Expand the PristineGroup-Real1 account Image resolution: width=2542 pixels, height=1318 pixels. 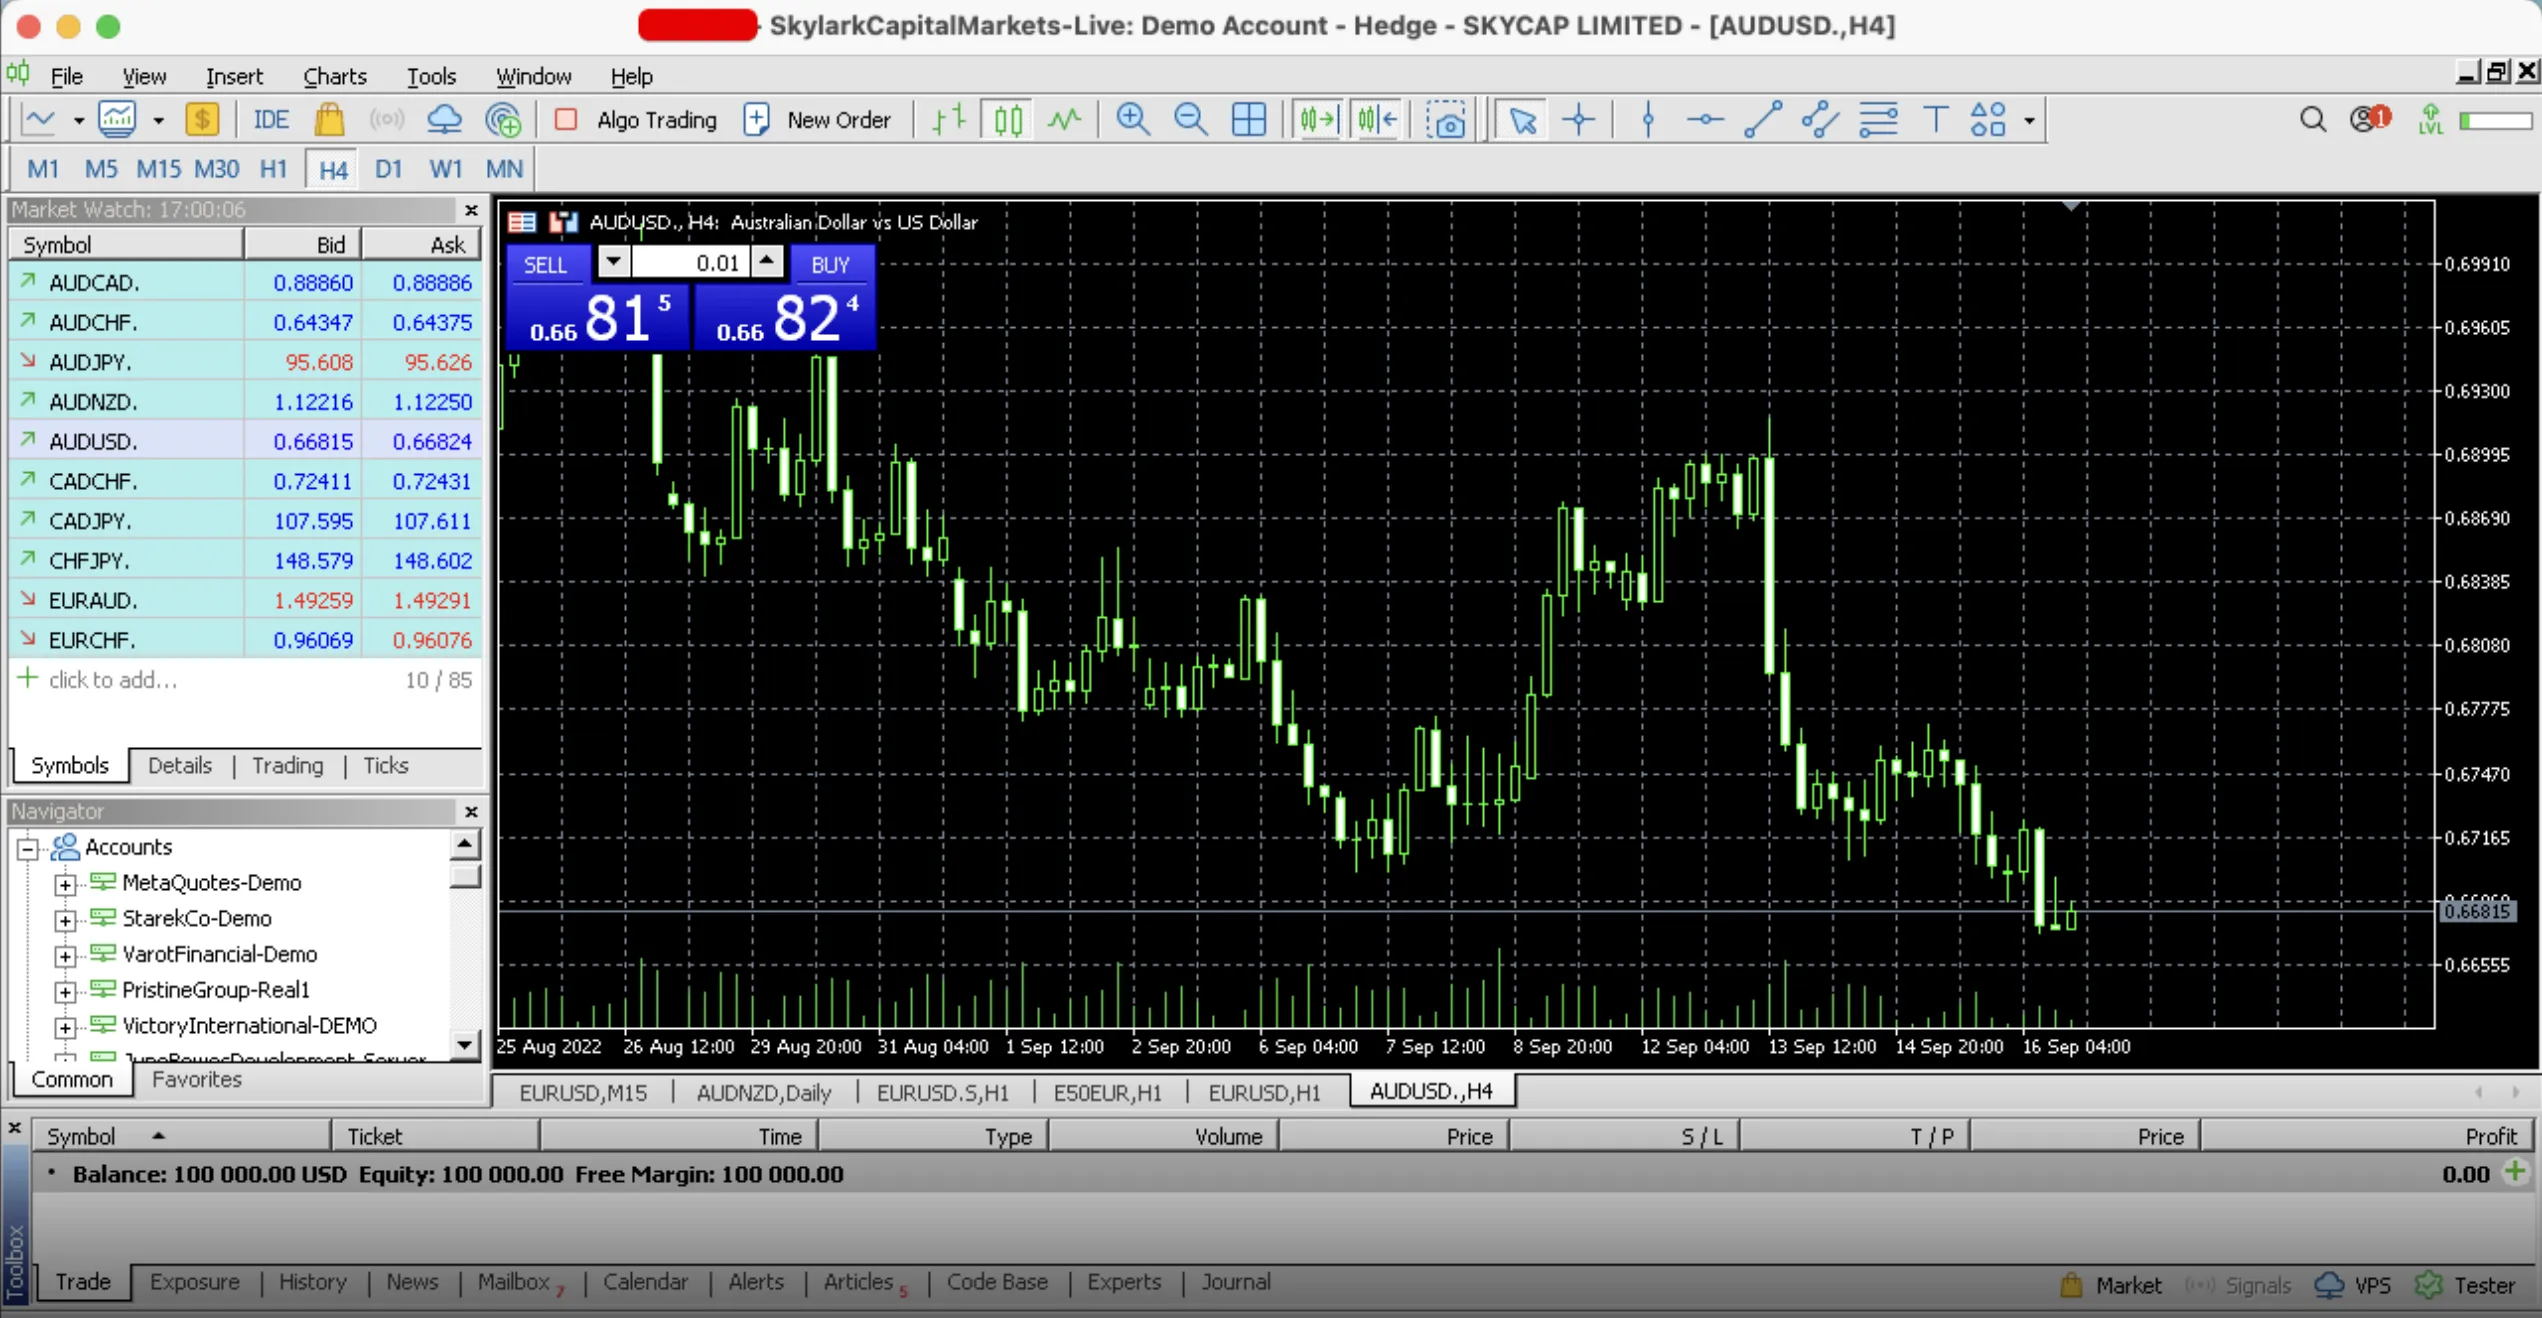pos(65,991)
